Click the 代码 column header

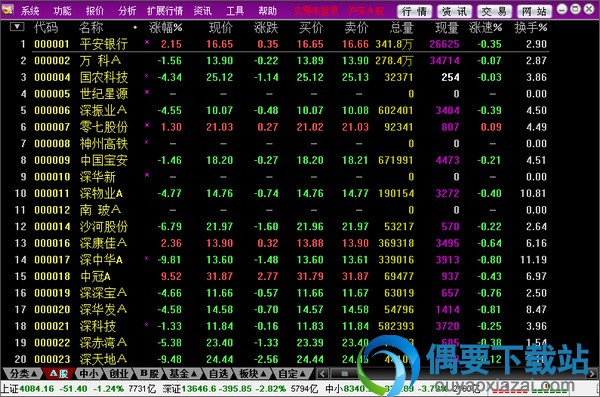(46, 28)
